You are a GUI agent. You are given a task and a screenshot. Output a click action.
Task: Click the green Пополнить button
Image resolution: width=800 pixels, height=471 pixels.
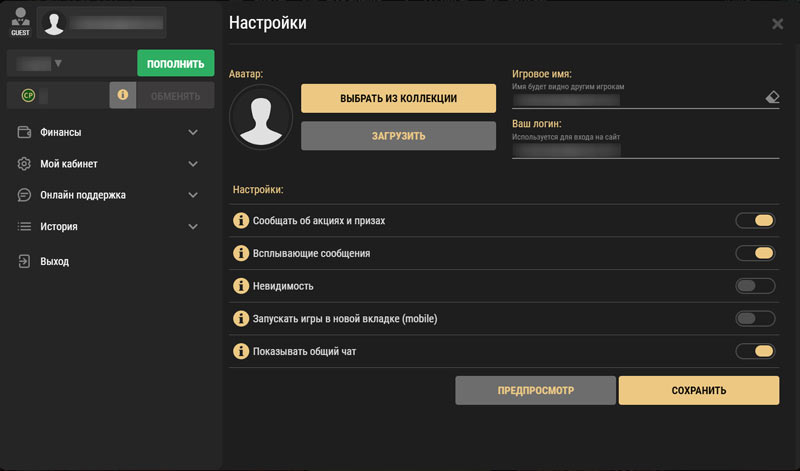coord(175,64)
